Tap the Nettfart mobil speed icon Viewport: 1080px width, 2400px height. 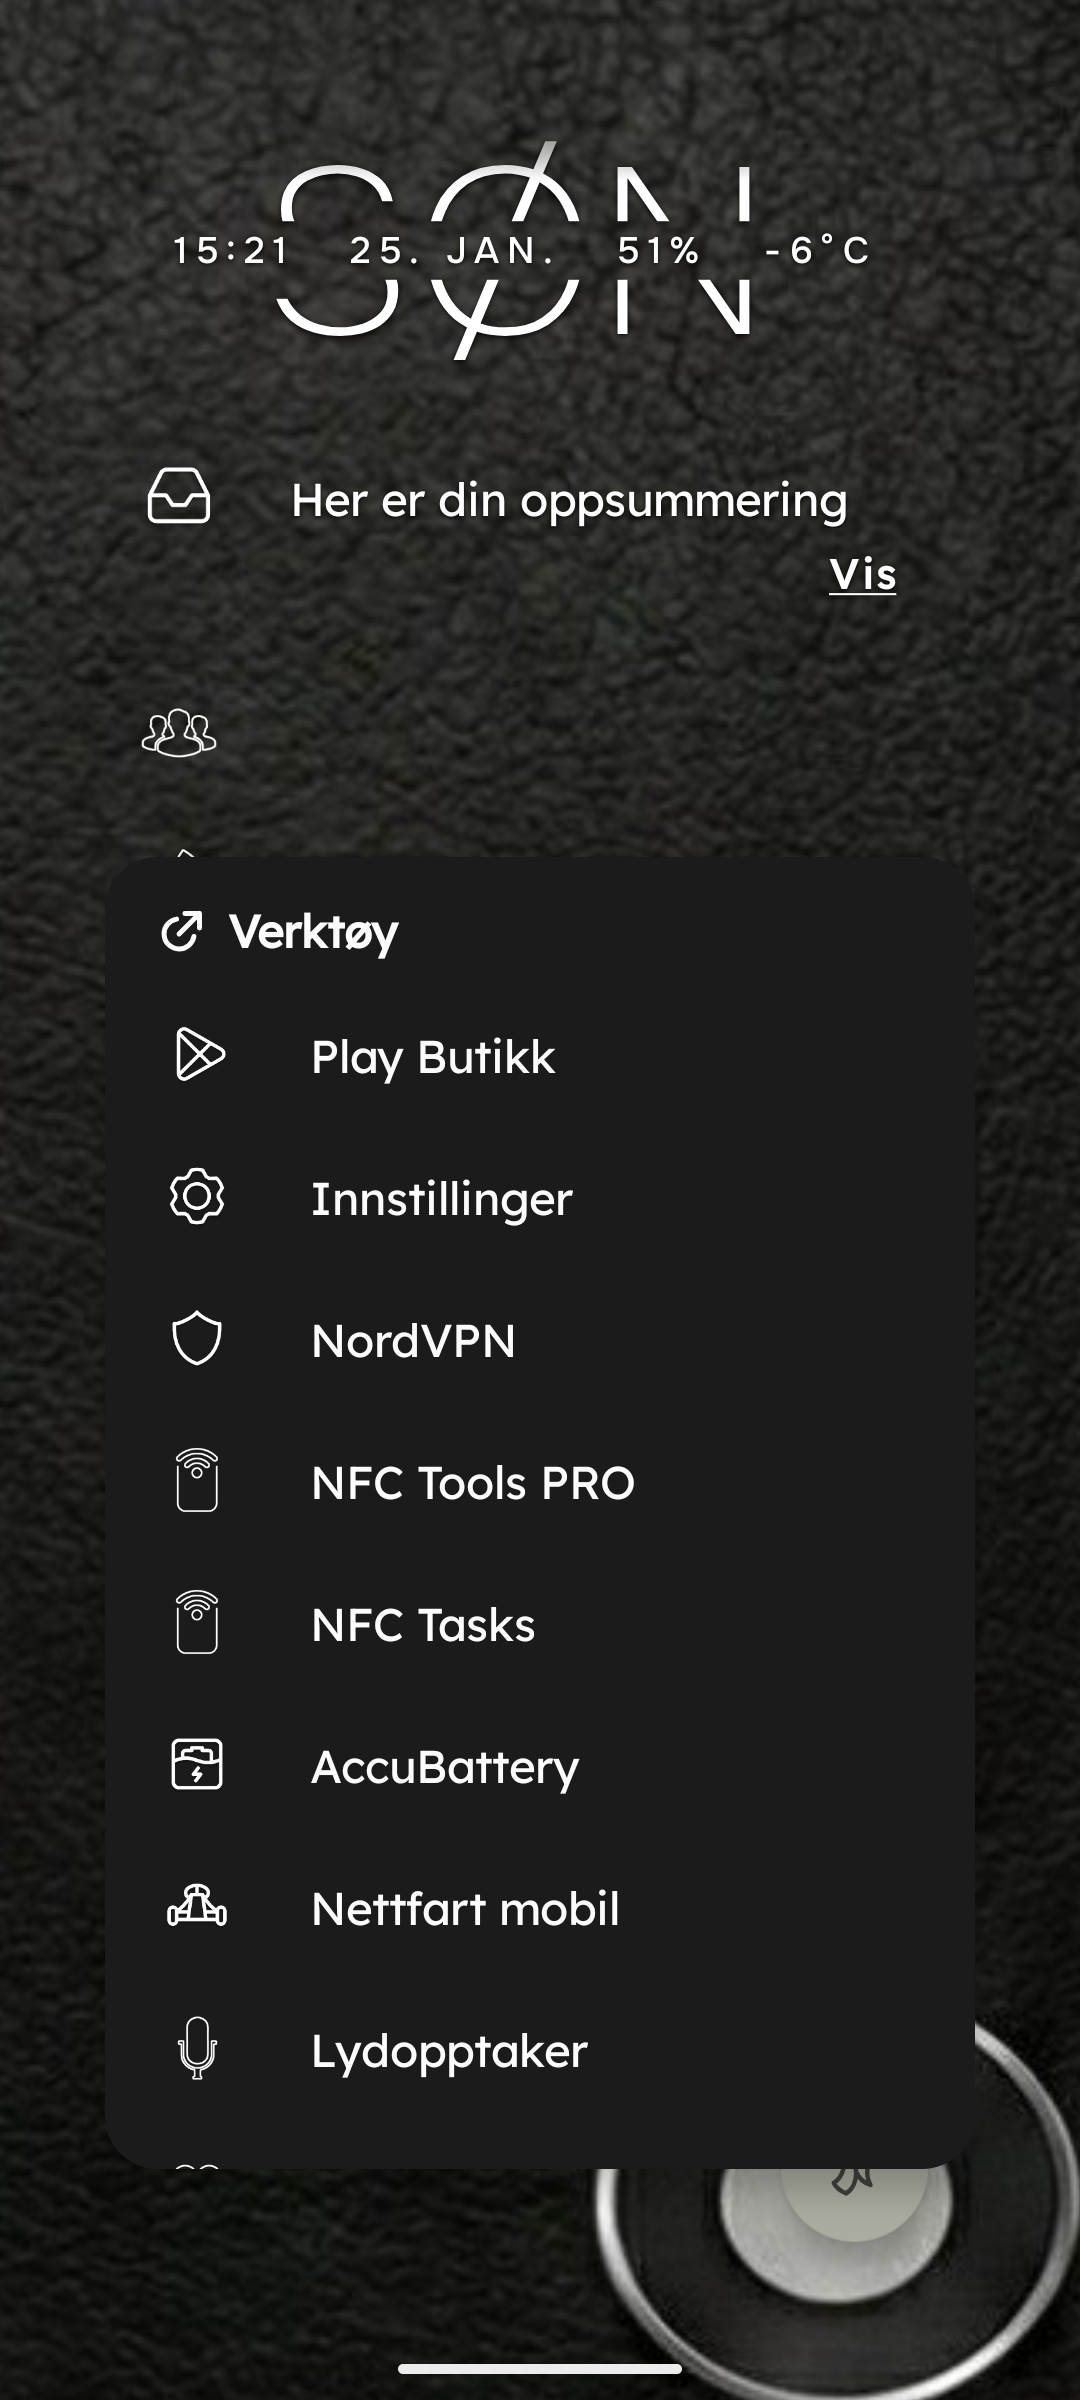coord(197,1906)
